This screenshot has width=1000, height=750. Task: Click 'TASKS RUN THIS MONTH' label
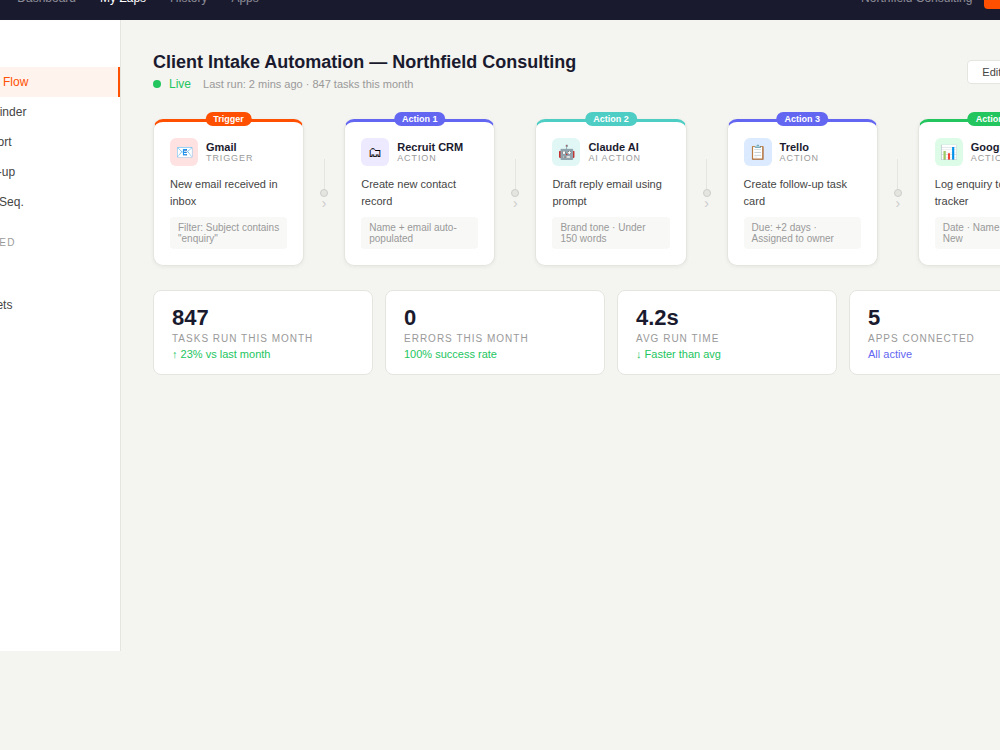(x=242, y=338)
